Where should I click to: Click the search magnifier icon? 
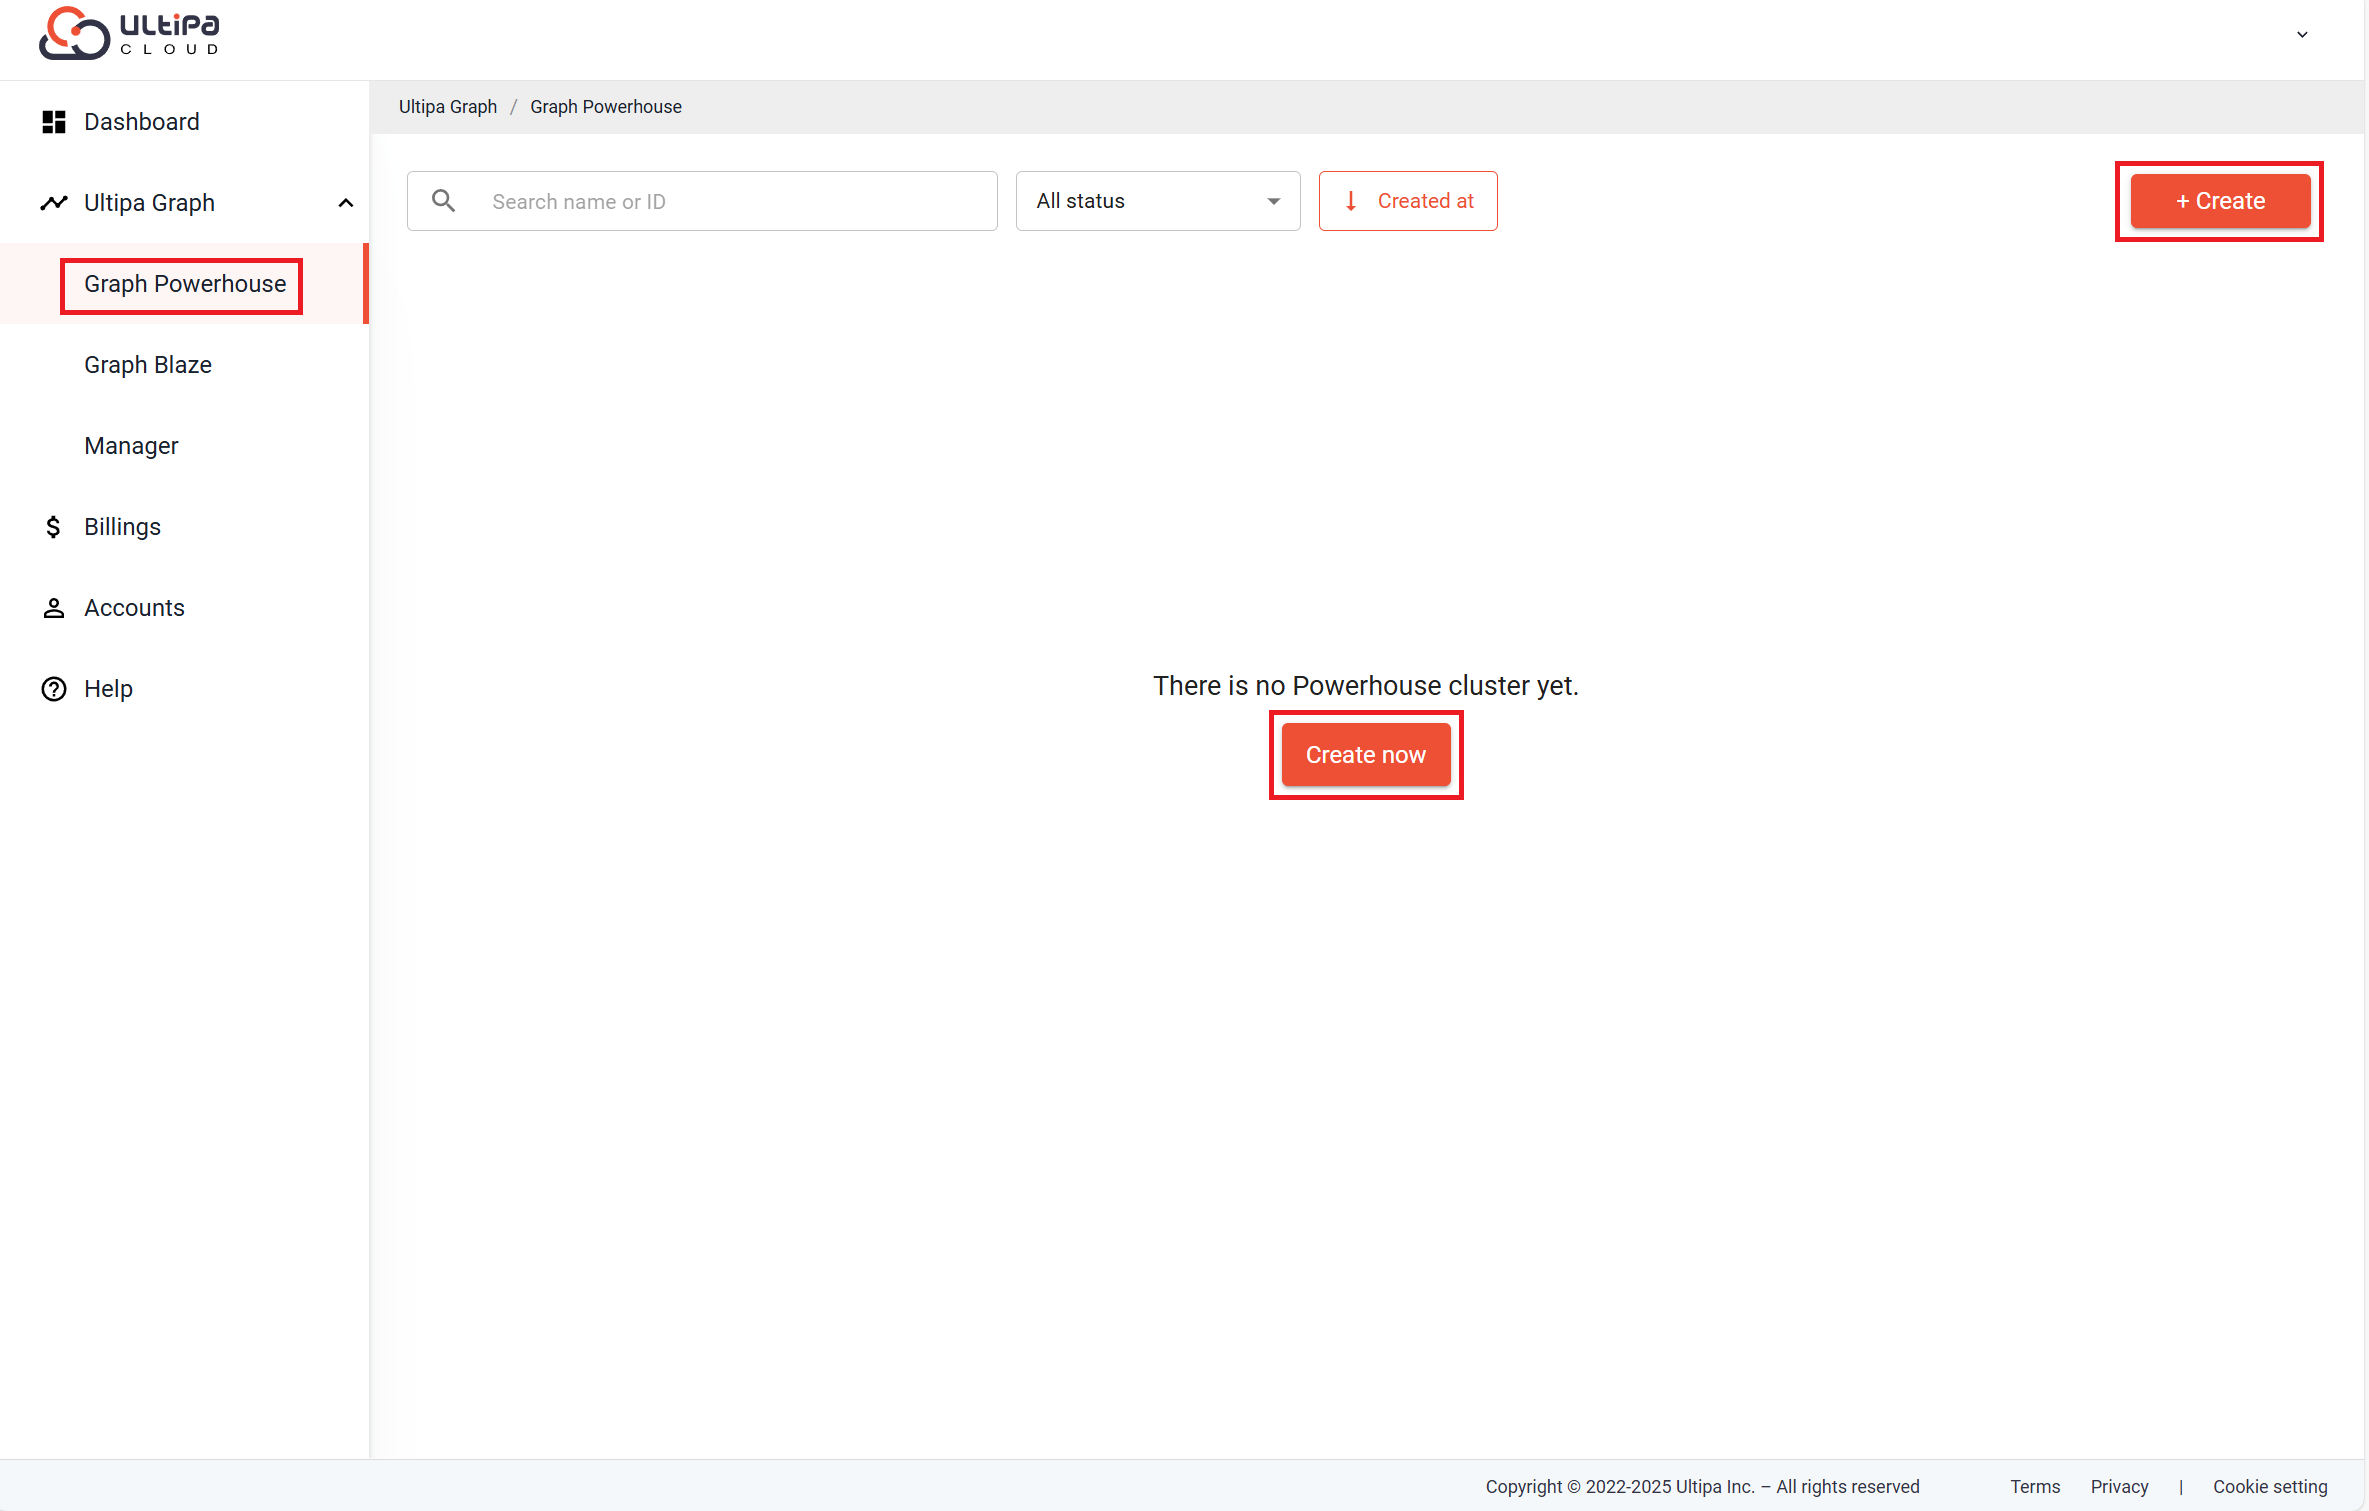[444, 201]
